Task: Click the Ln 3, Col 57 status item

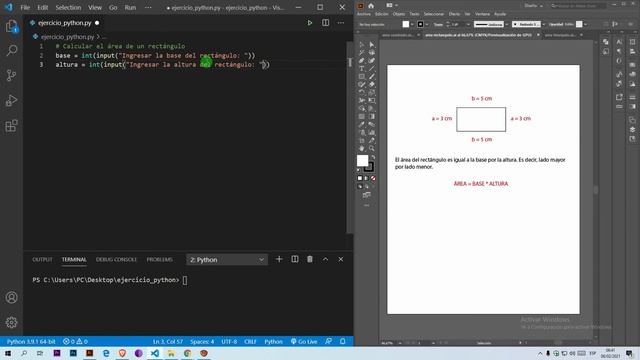Action: [168, 341]
